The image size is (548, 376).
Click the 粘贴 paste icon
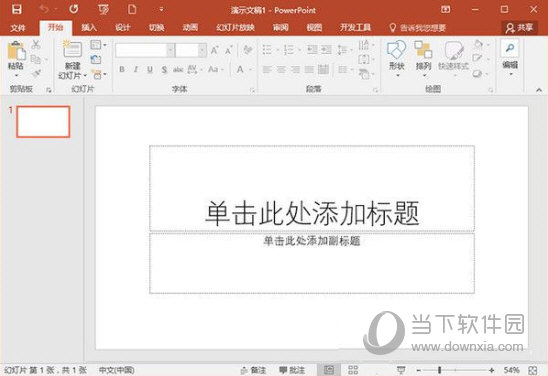click(16, 50)
